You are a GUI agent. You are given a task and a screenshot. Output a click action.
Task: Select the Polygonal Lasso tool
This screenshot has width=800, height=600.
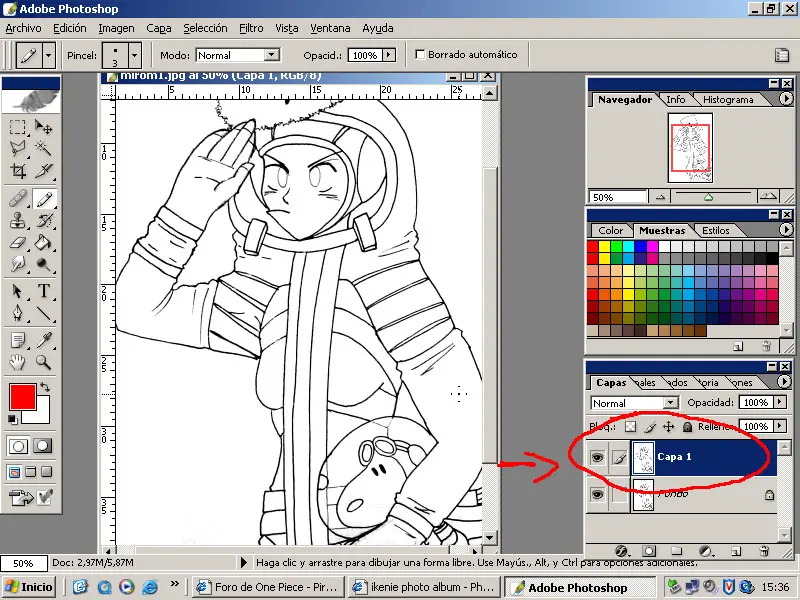point(17,148)
